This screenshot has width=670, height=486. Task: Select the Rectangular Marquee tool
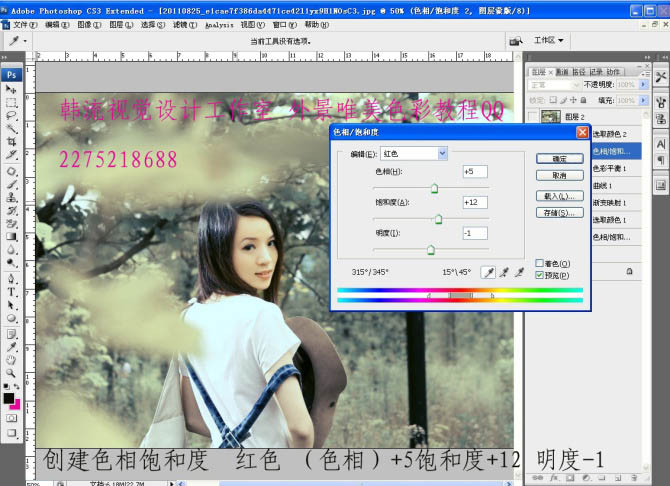(x=12, y=102)
